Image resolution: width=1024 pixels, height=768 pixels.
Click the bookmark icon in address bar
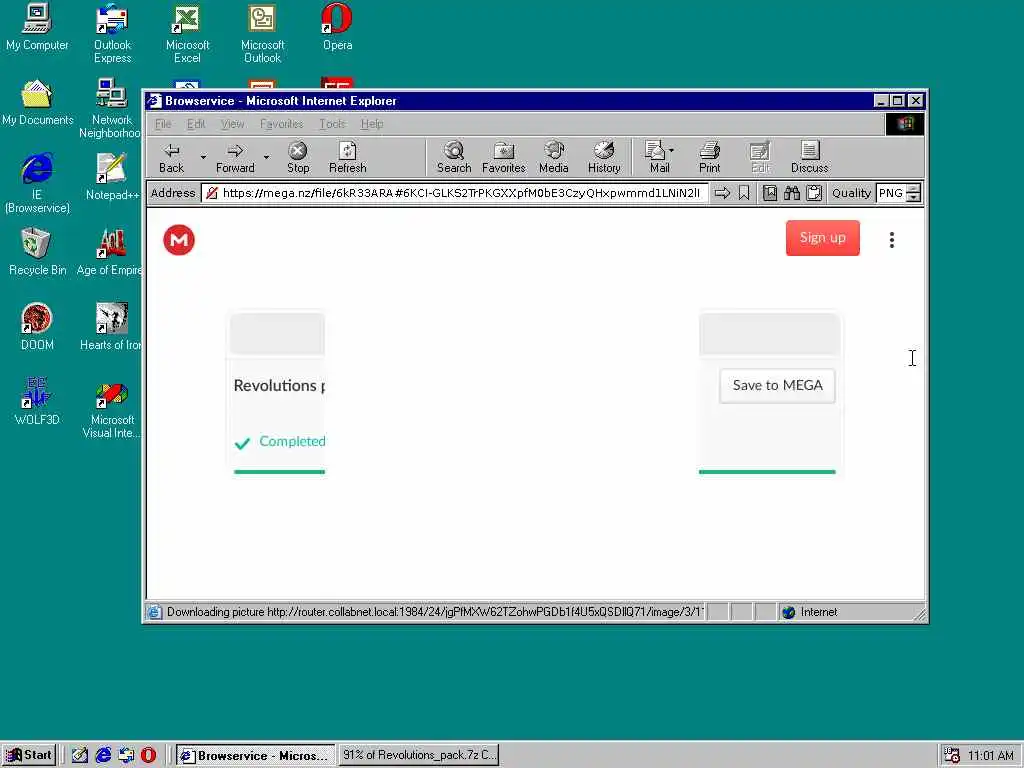pyautogui.click(x=744, y=193)
